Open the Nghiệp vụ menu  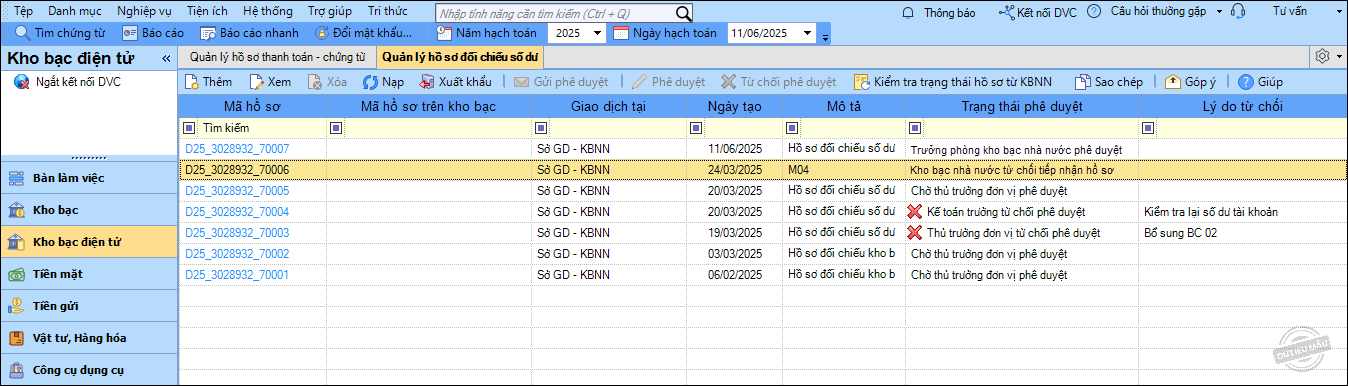point(146,11)
